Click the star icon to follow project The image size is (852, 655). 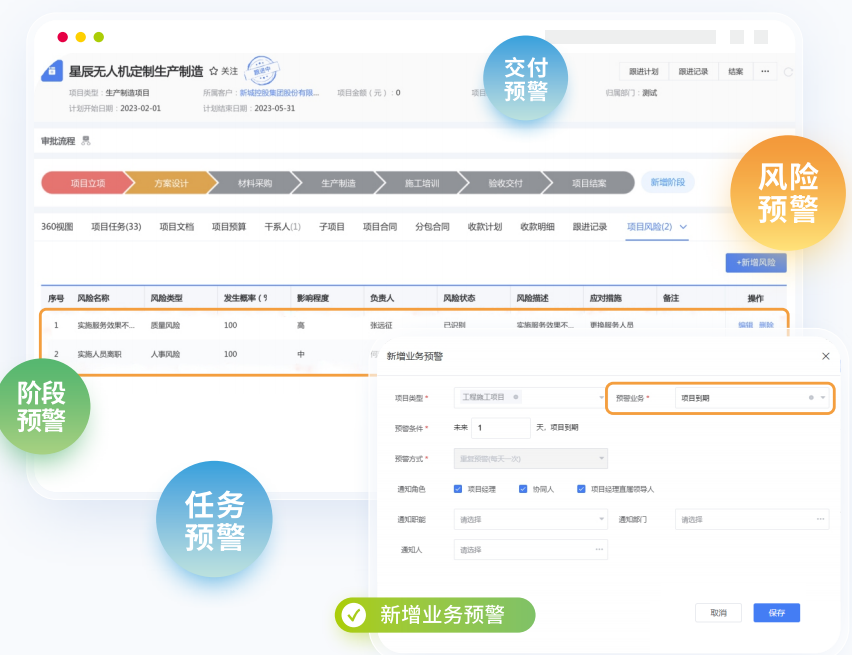[214, 71]
